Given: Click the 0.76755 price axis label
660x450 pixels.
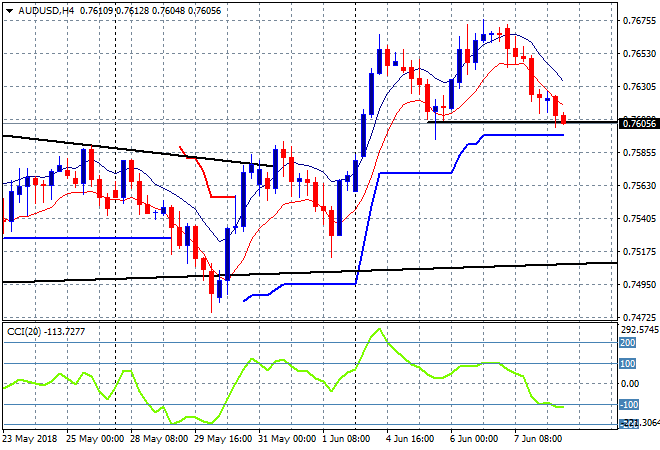Looking at the screenshot, I should point(639,21).
